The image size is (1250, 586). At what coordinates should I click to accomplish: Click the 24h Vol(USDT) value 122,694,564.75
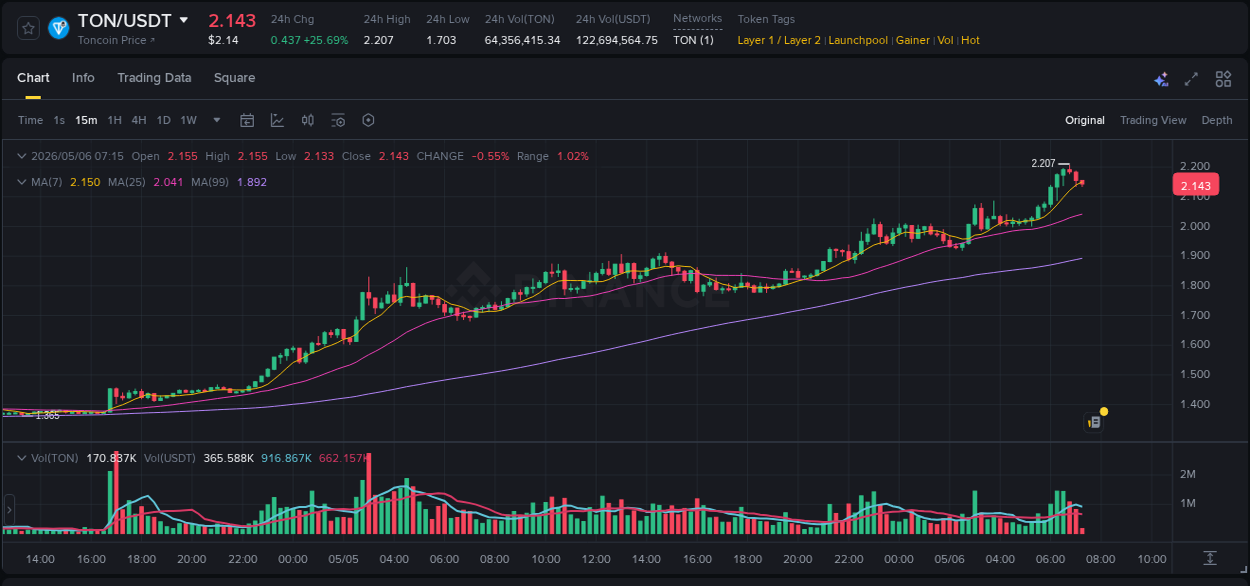pyautogui.click(x=617, y=40)
